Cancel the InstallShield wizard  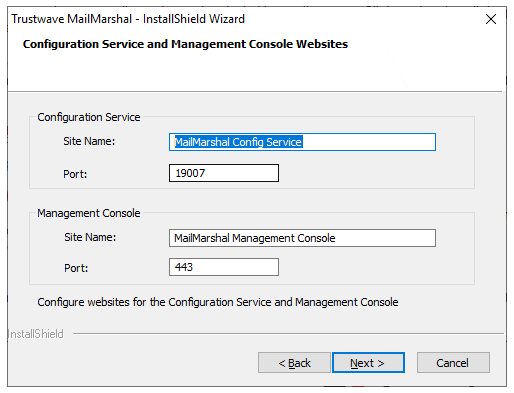click(453, 362)
